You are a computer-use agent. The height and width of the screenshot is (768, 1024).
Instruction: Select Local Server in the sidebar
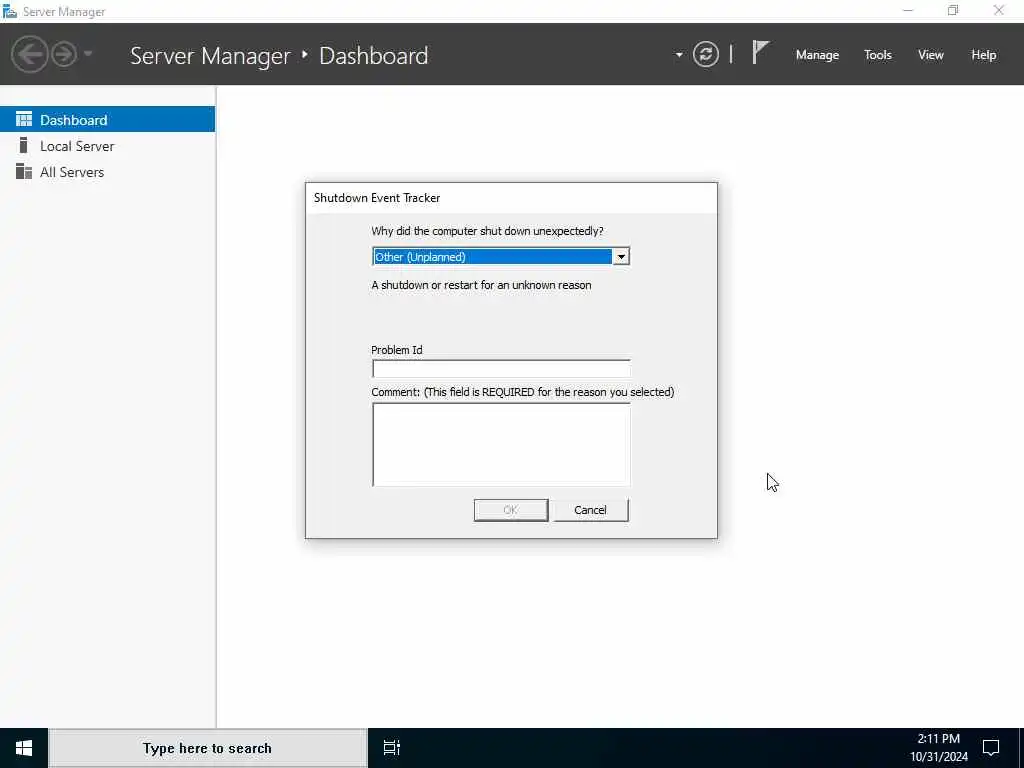click(x=107, y=146)
